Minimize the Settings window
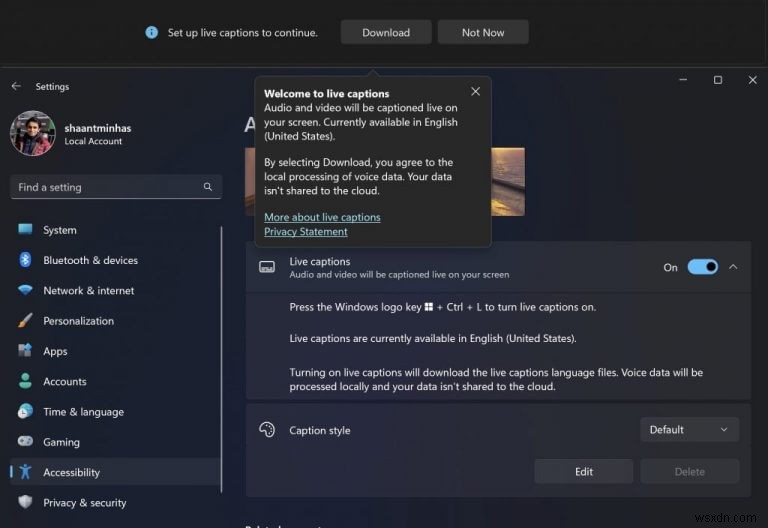Viewport: 768px width, 528px height. [x=683, y=79]
